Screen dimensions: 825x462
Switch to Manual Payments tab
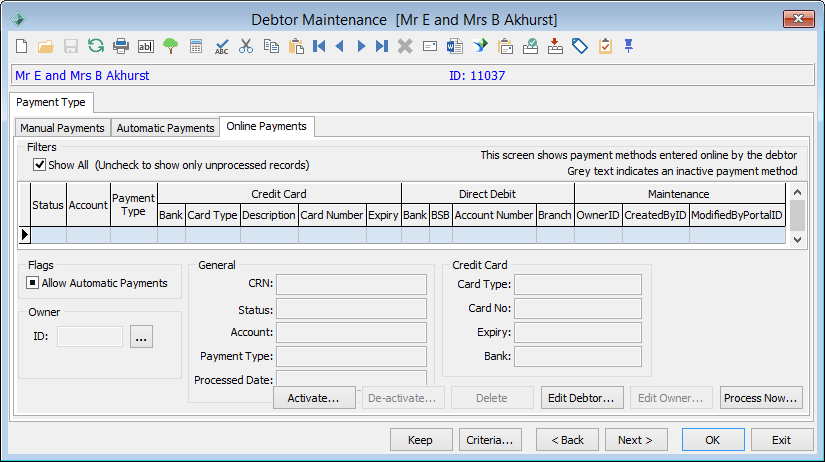(x=63, y=128)
